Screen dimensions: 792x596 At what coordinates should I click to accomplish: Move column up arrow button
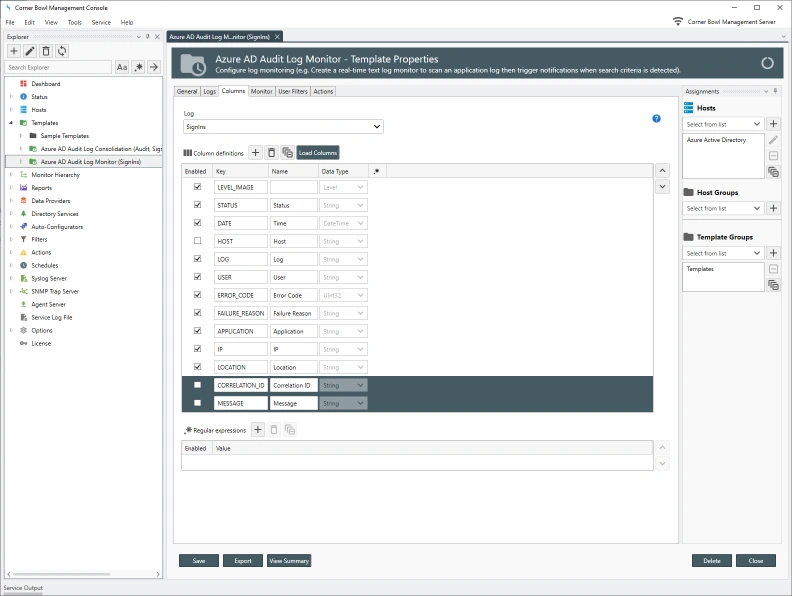click(662, 171)
